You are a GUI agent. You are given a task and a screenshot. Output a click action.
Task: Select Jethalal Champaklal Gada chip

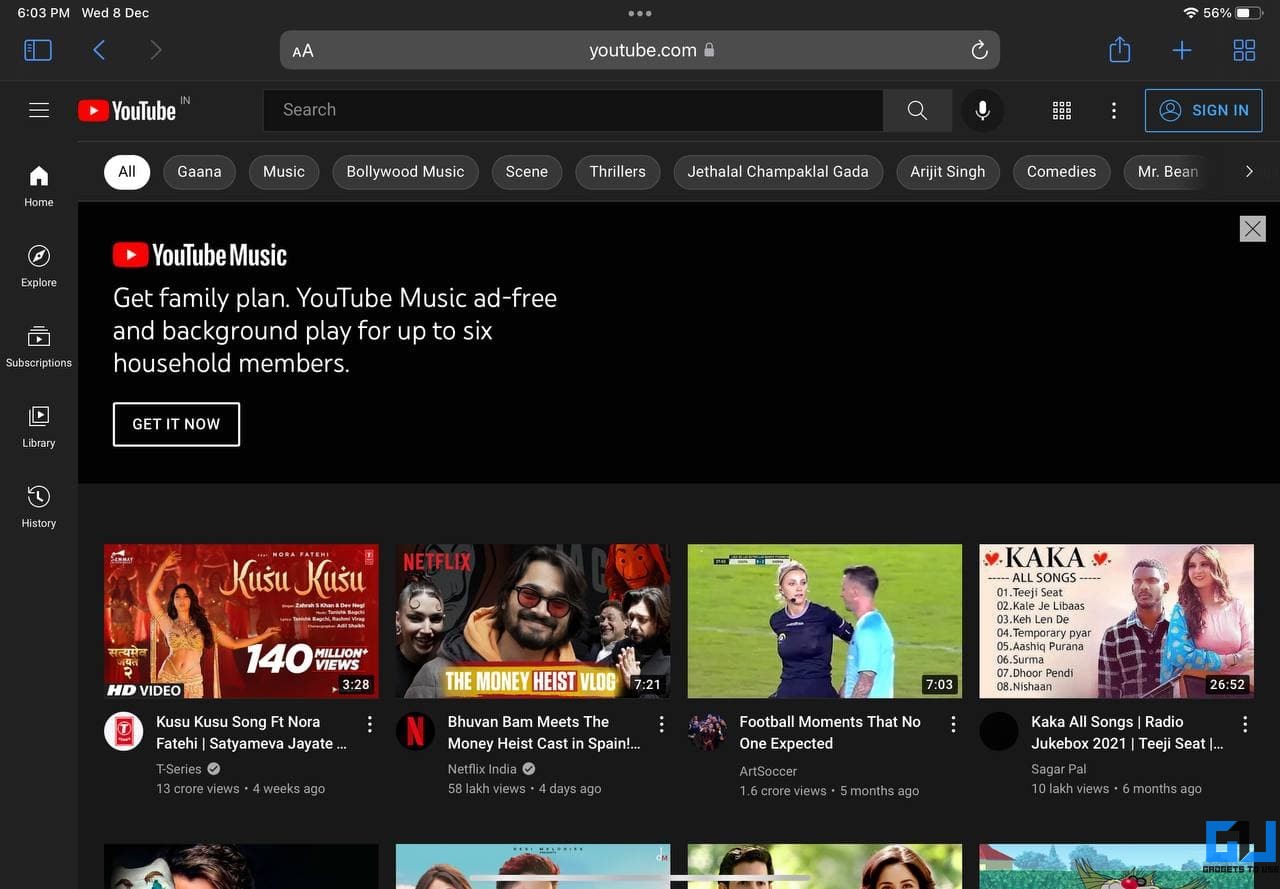pyautogui.click(x=778, y=172)
